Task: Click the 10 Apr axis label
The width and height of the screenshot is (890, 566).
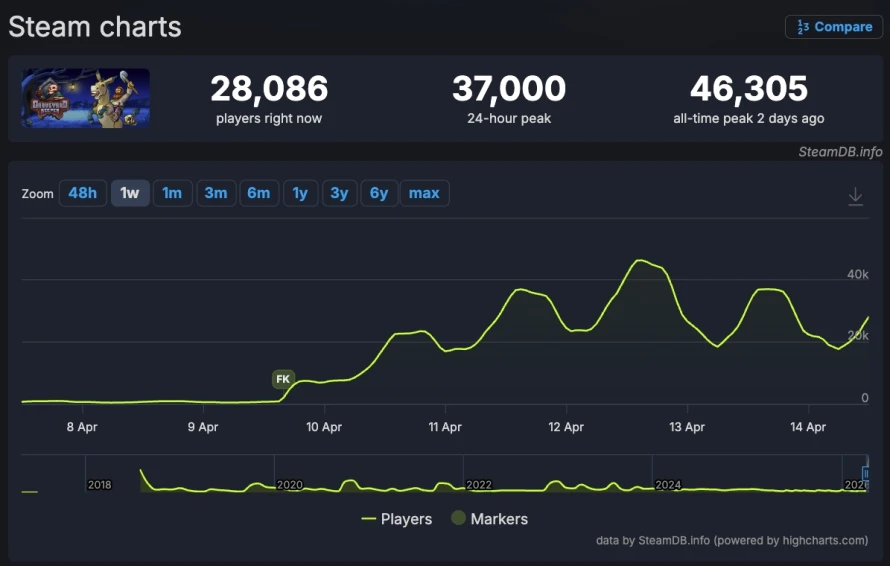Action: pyautogui.click(x=324, y=427)
